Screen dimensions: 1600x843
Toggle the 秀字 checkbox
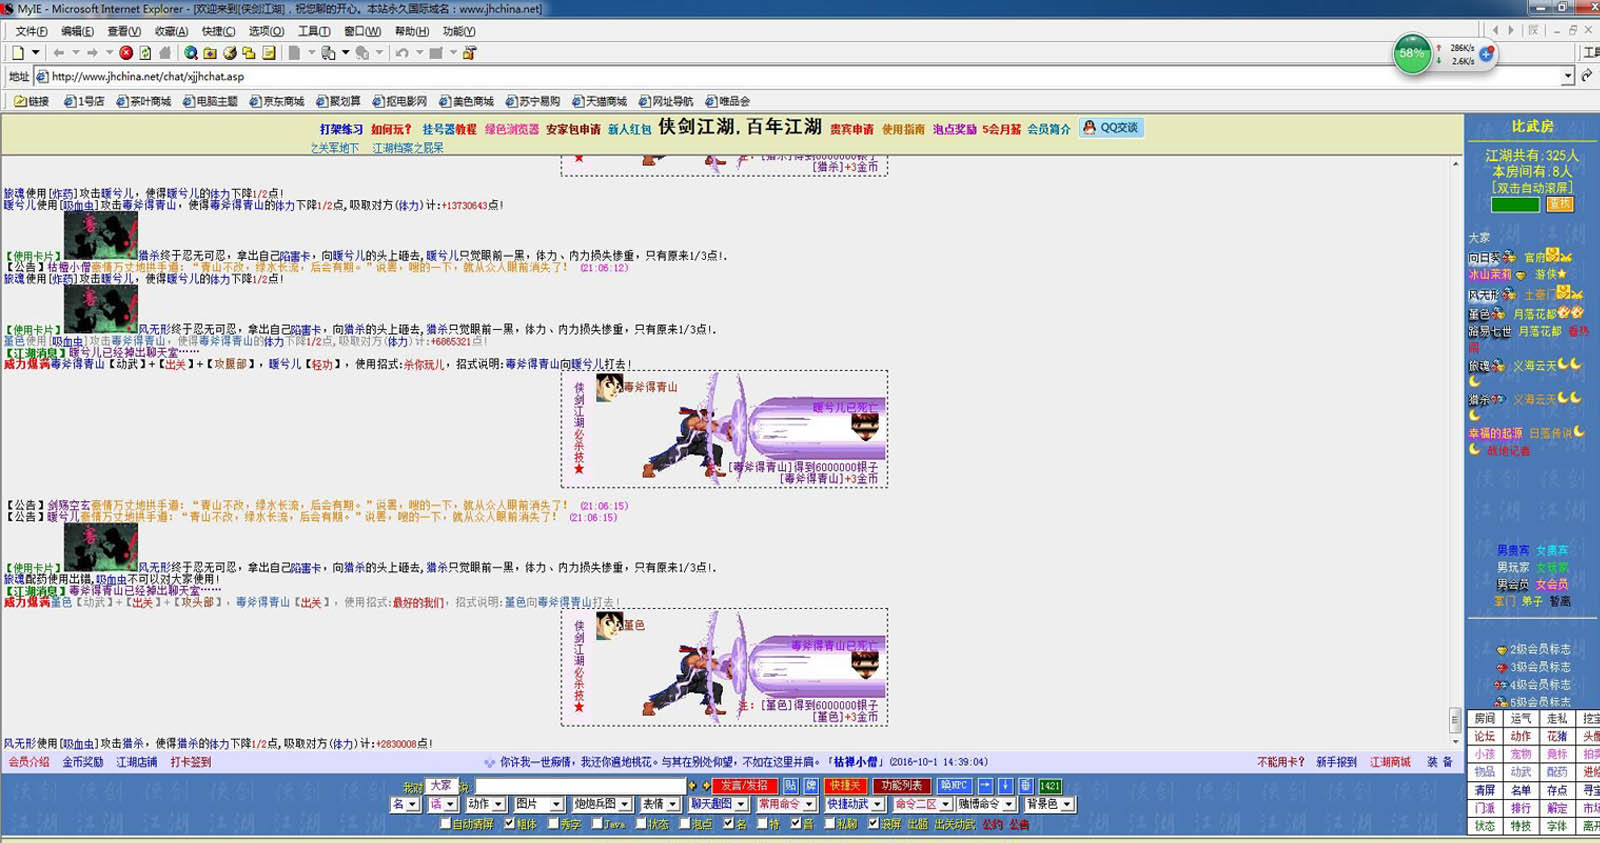(553, 824)
